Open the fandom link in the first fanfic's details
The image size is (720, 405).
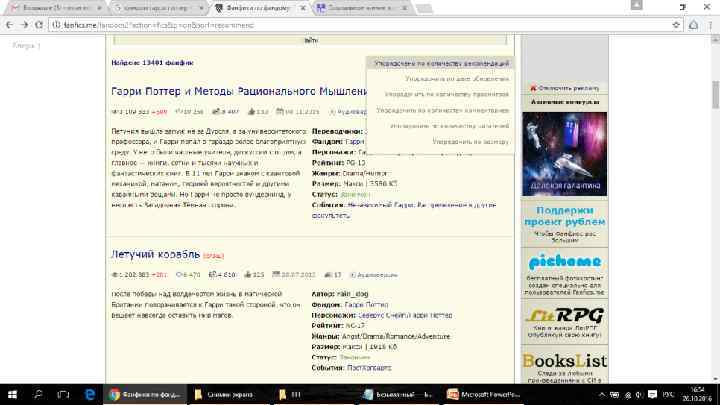click(x=355, y=142)
